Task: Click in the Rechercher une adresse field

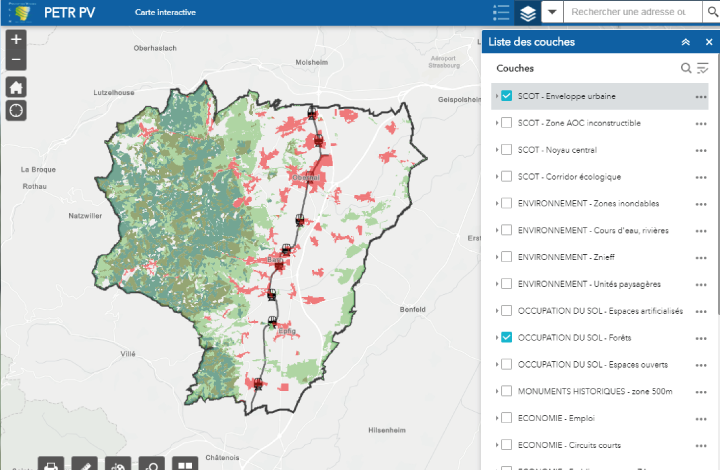Action: (633, 12)
